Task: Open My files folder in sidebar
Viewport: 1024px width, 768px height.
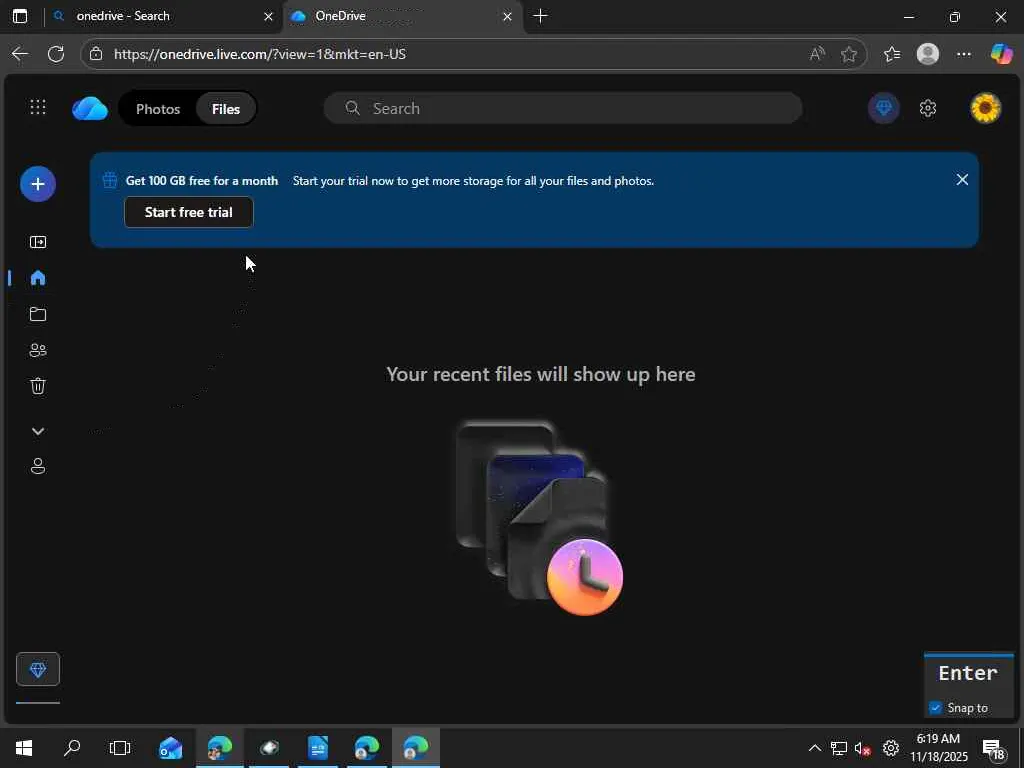Action: tap(38, 314)
